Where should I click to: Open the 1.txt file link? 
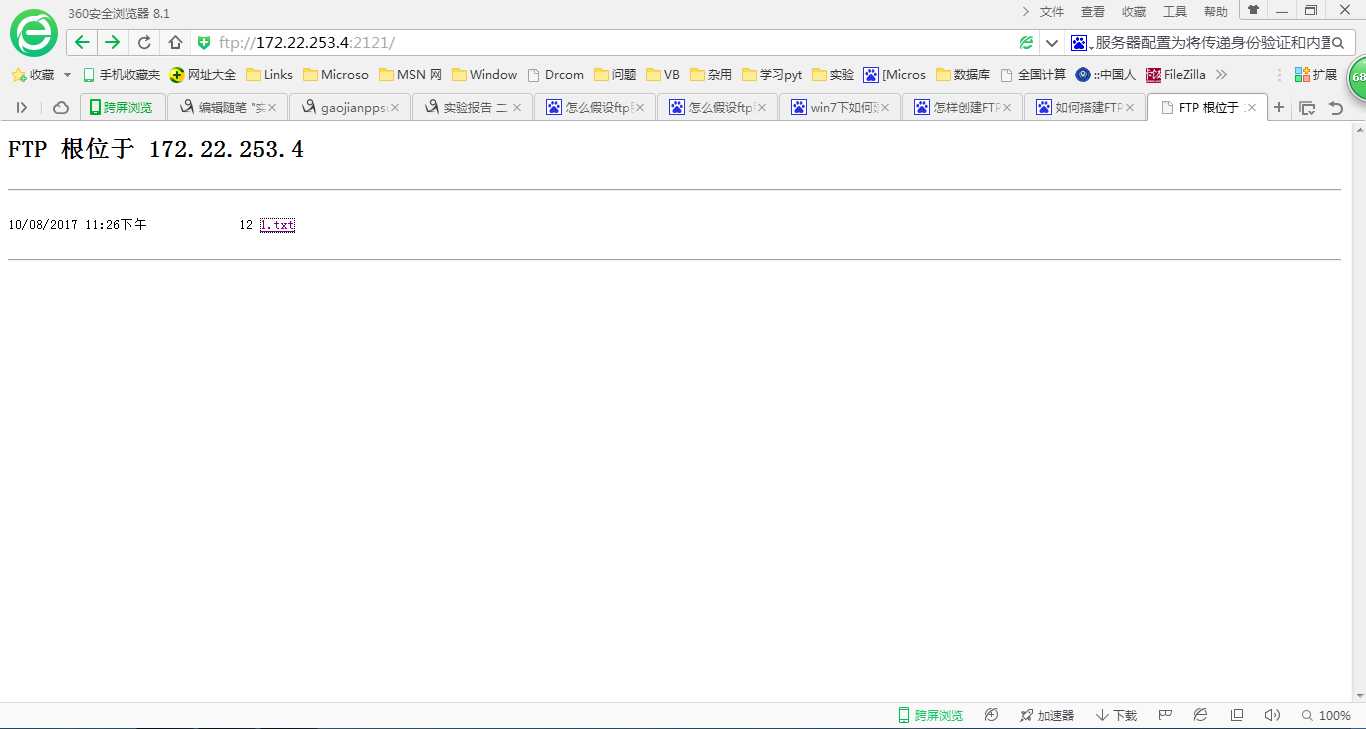click(x=277, y=225)
